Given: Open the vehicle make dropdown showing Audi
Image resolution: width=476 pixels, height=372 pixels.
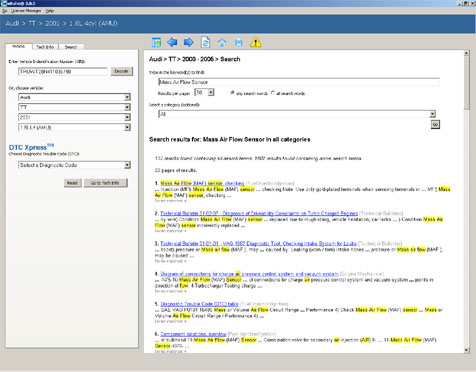Looking at the screenshot, I should (74, 97).
